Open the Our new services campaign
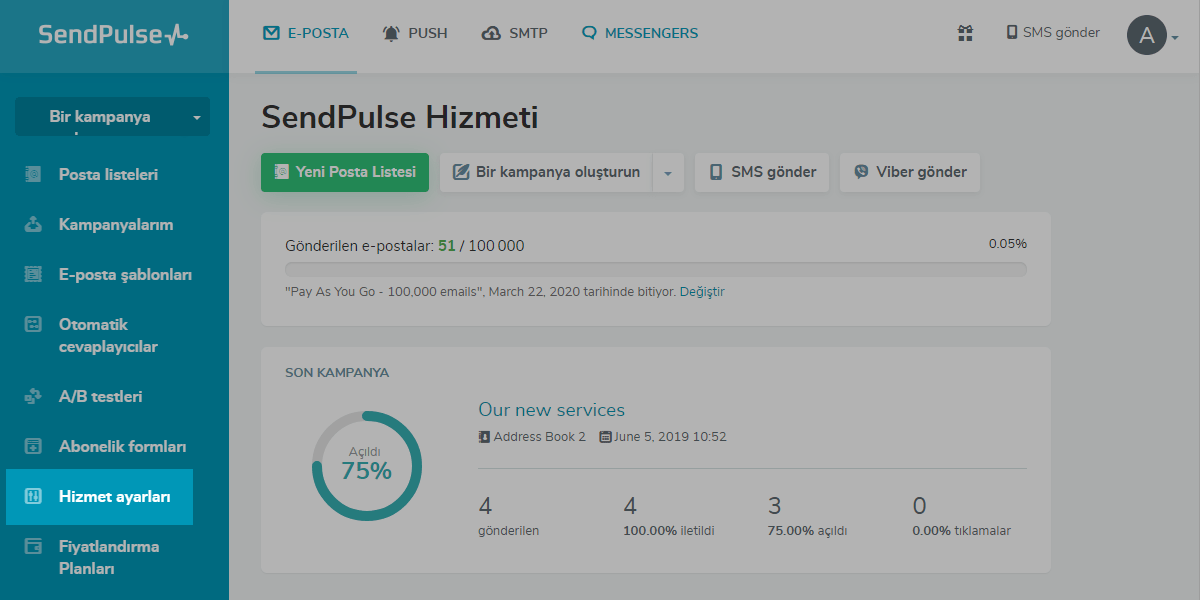The height and width of the screenshot is (600, 1200). coord(551,410)
